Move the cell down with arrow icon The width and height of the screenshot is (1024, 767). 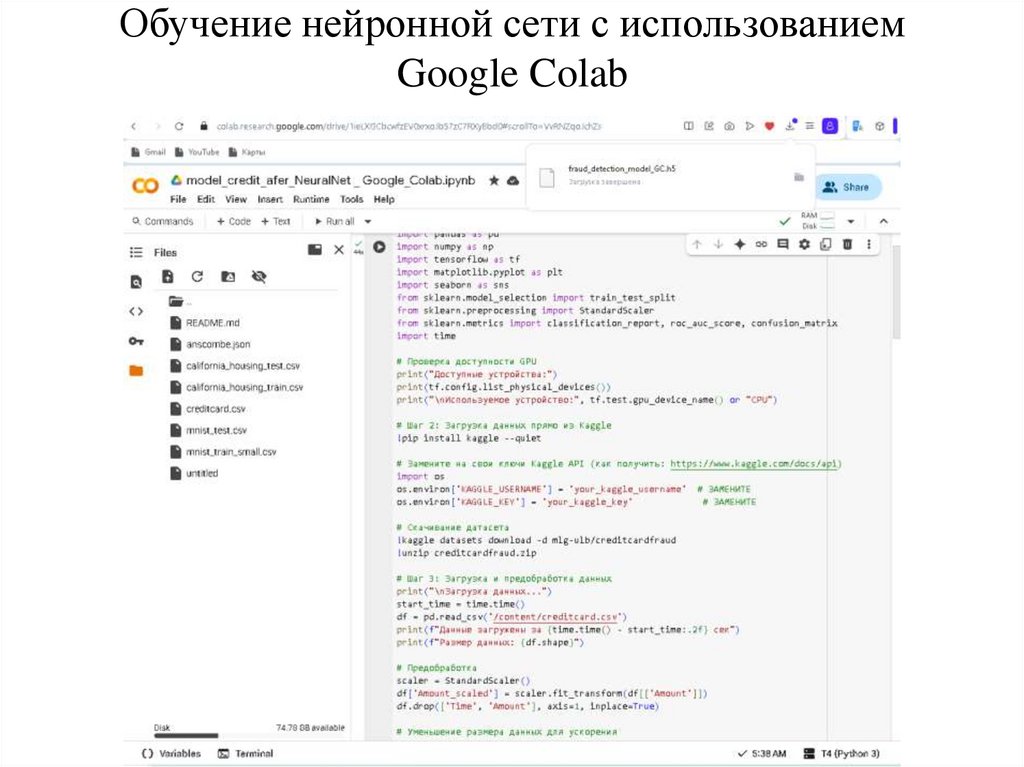click(x=718, y=244)
